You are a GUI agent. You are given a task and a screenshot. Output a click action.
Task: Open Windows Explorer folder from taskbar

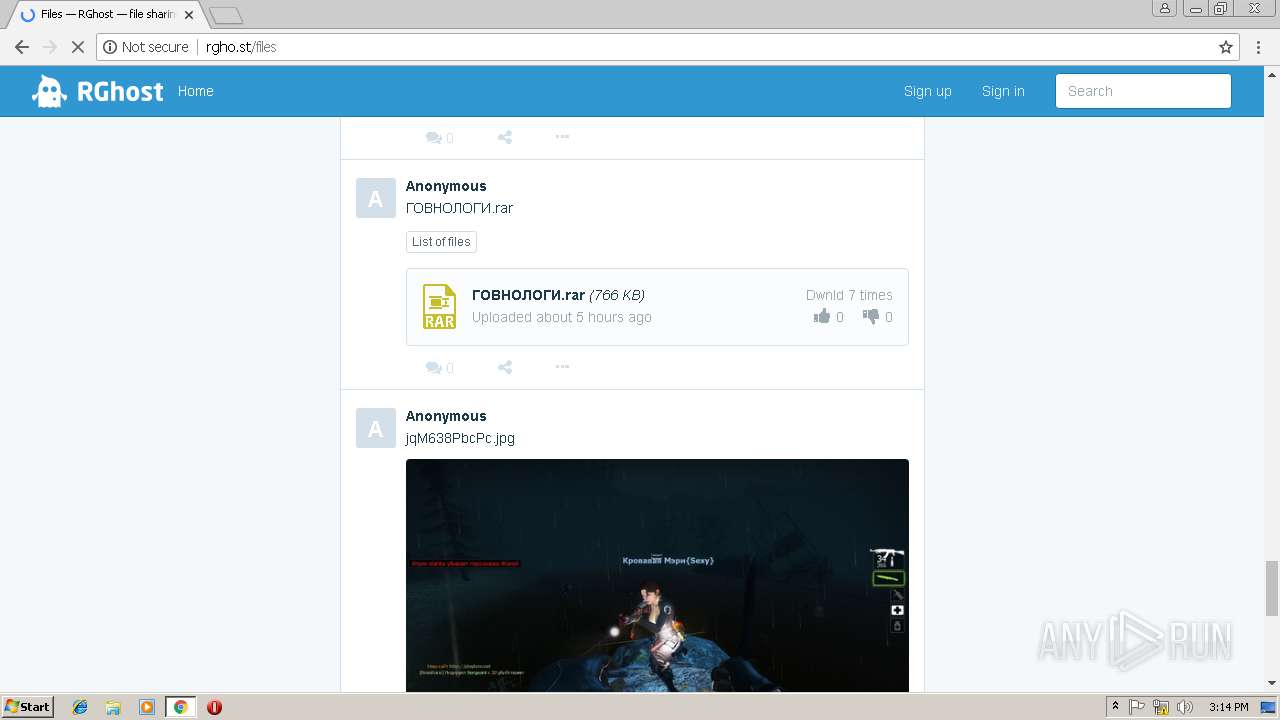113,707
